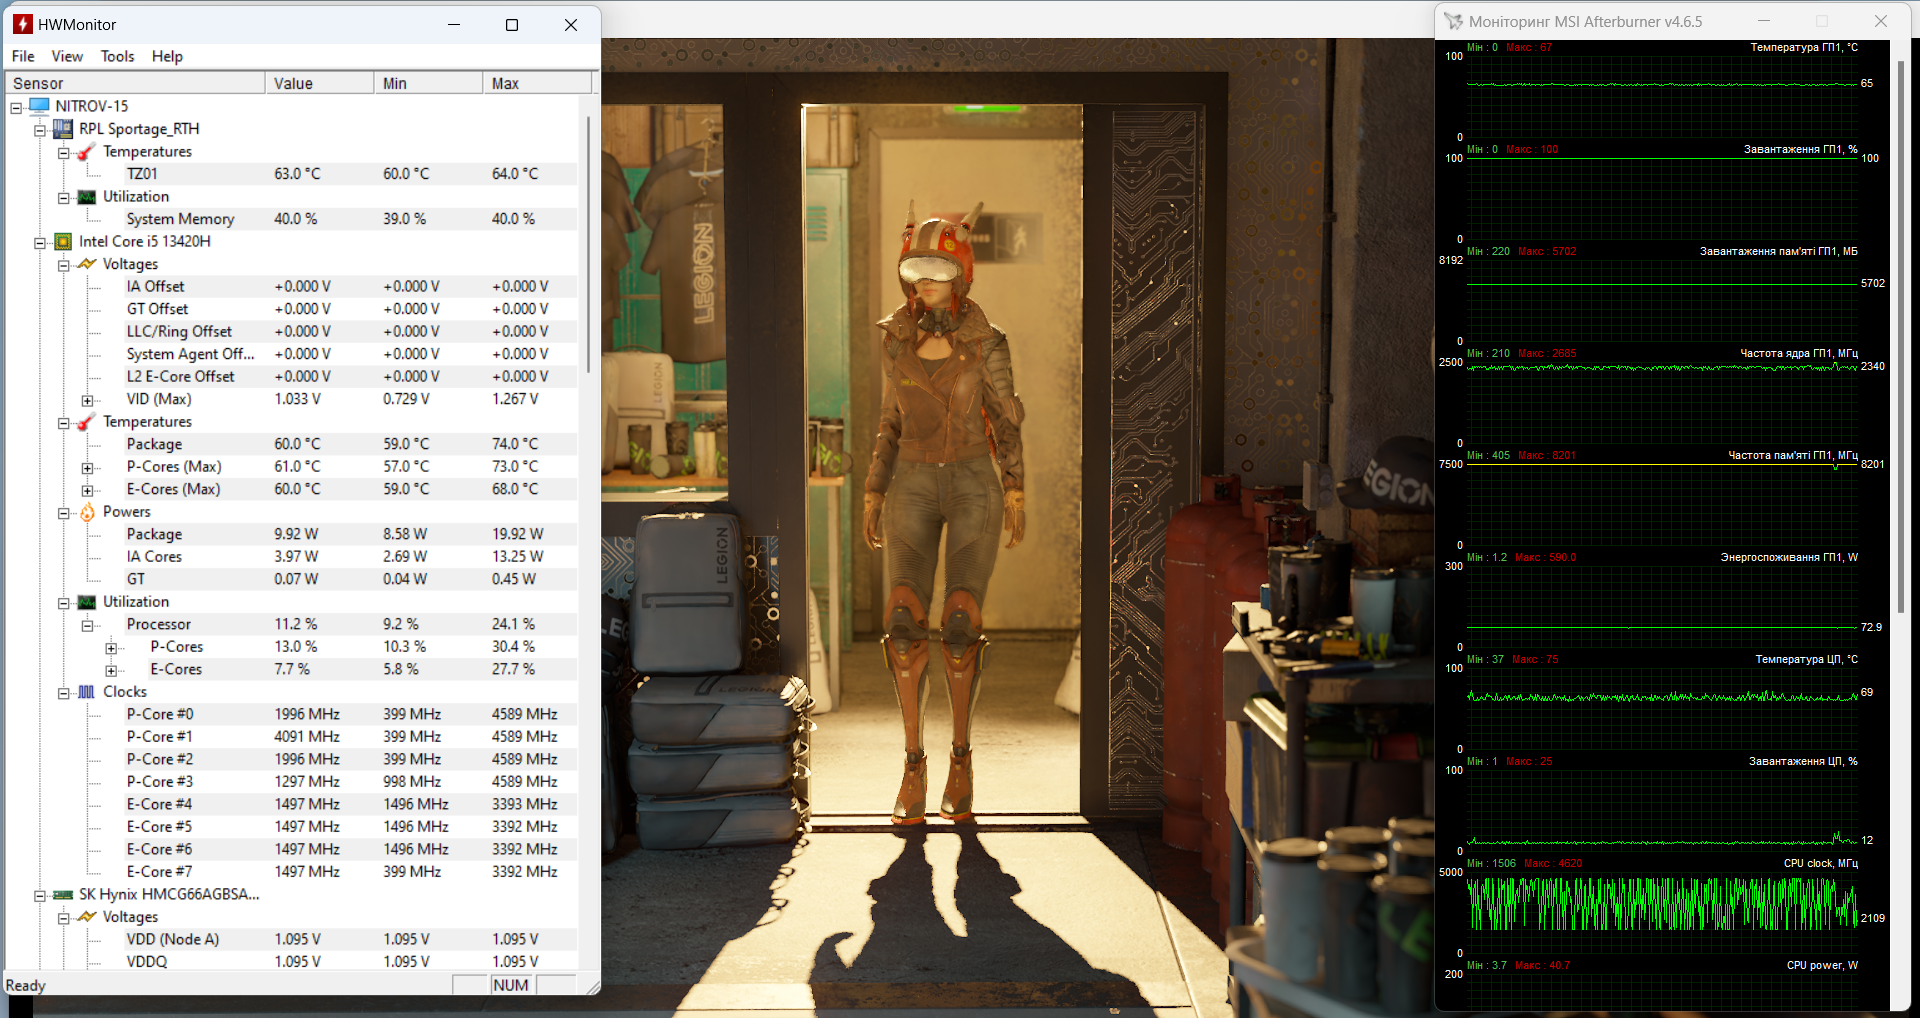Expand the P-Cores utilization row

click(x=112, y=648)
